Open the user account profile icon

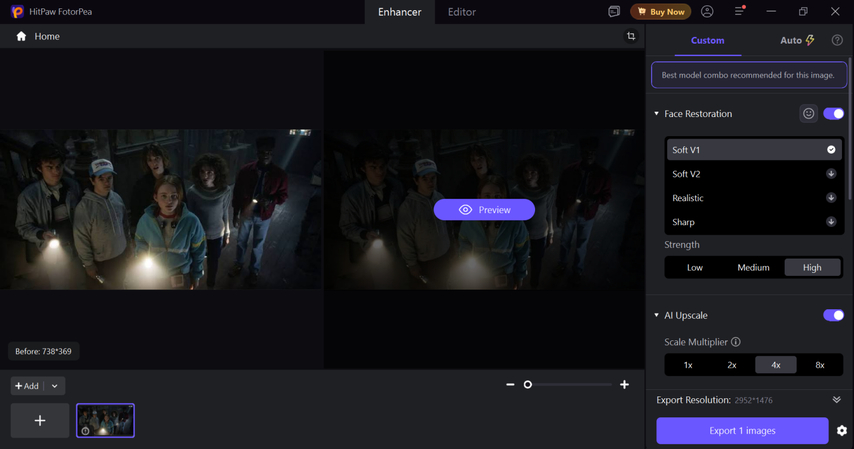[x=707, y=11]
